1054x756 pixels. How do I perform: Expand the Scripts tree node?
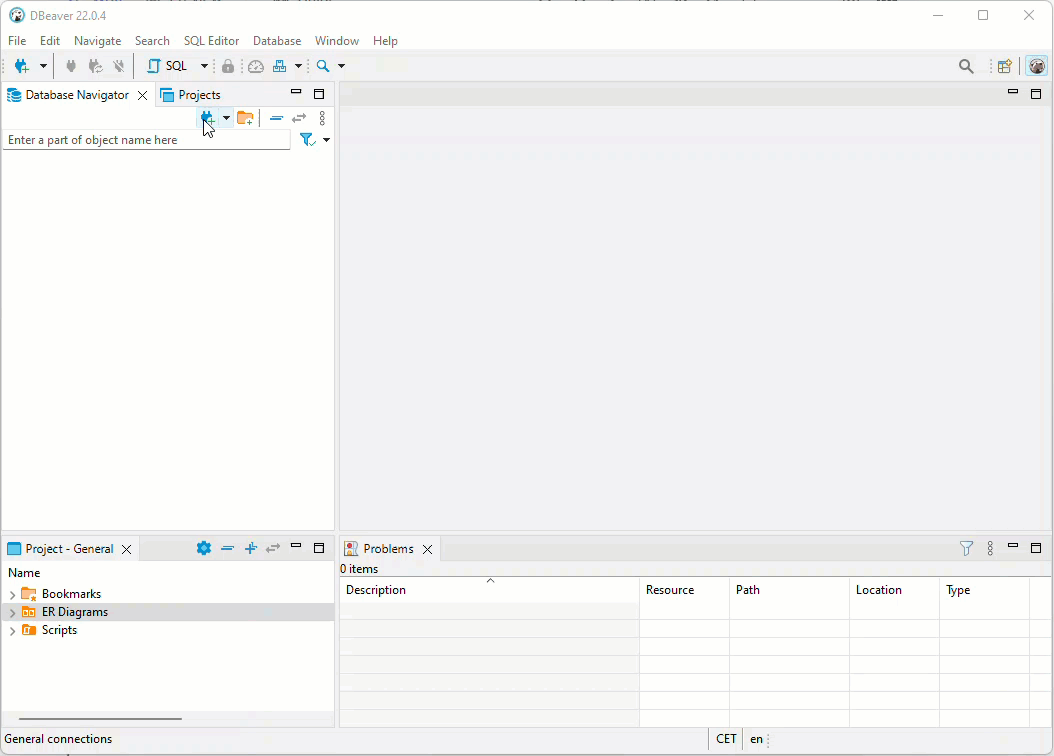(12, 631)
